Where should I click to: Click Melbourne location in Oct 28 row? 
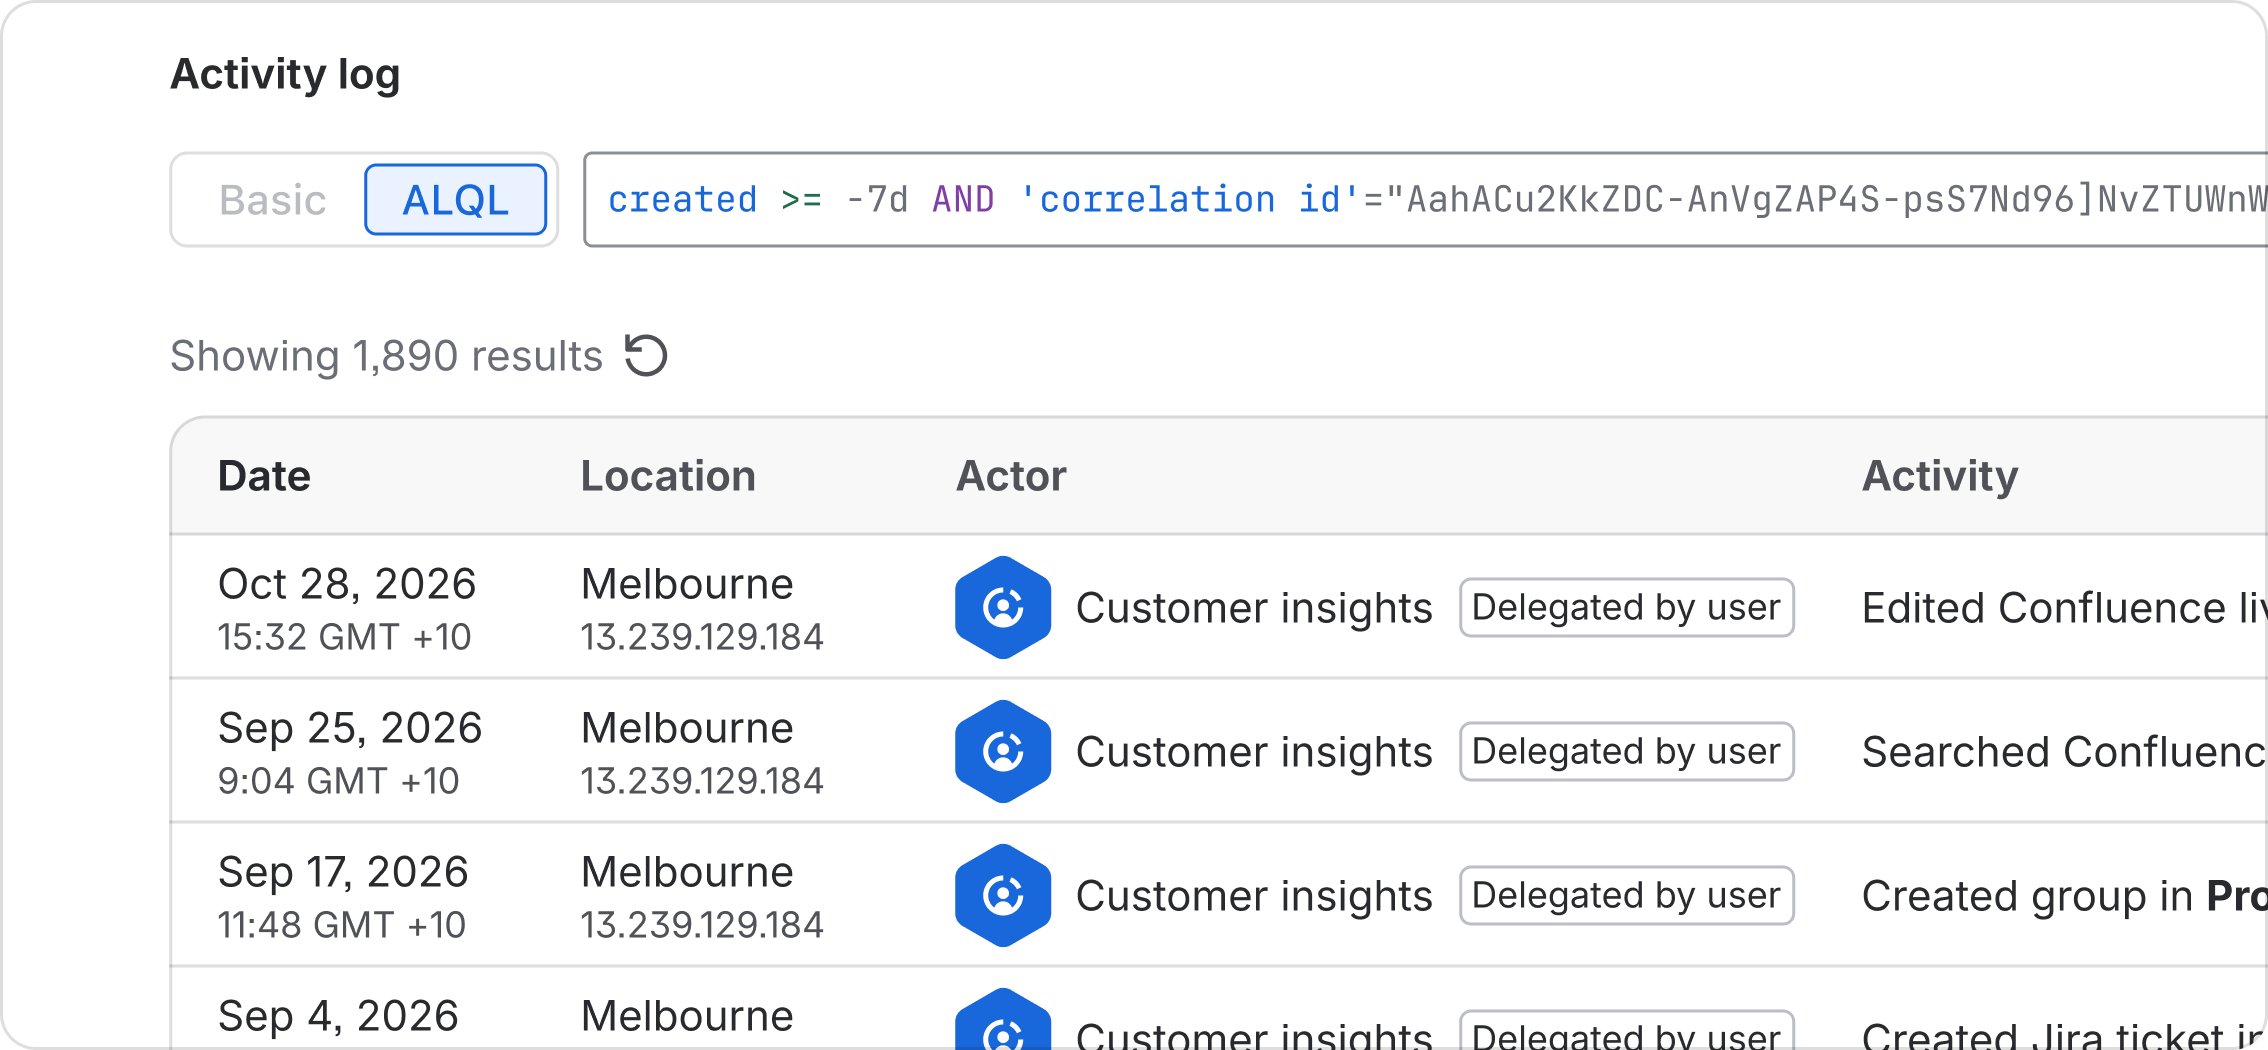coord(687,584)
